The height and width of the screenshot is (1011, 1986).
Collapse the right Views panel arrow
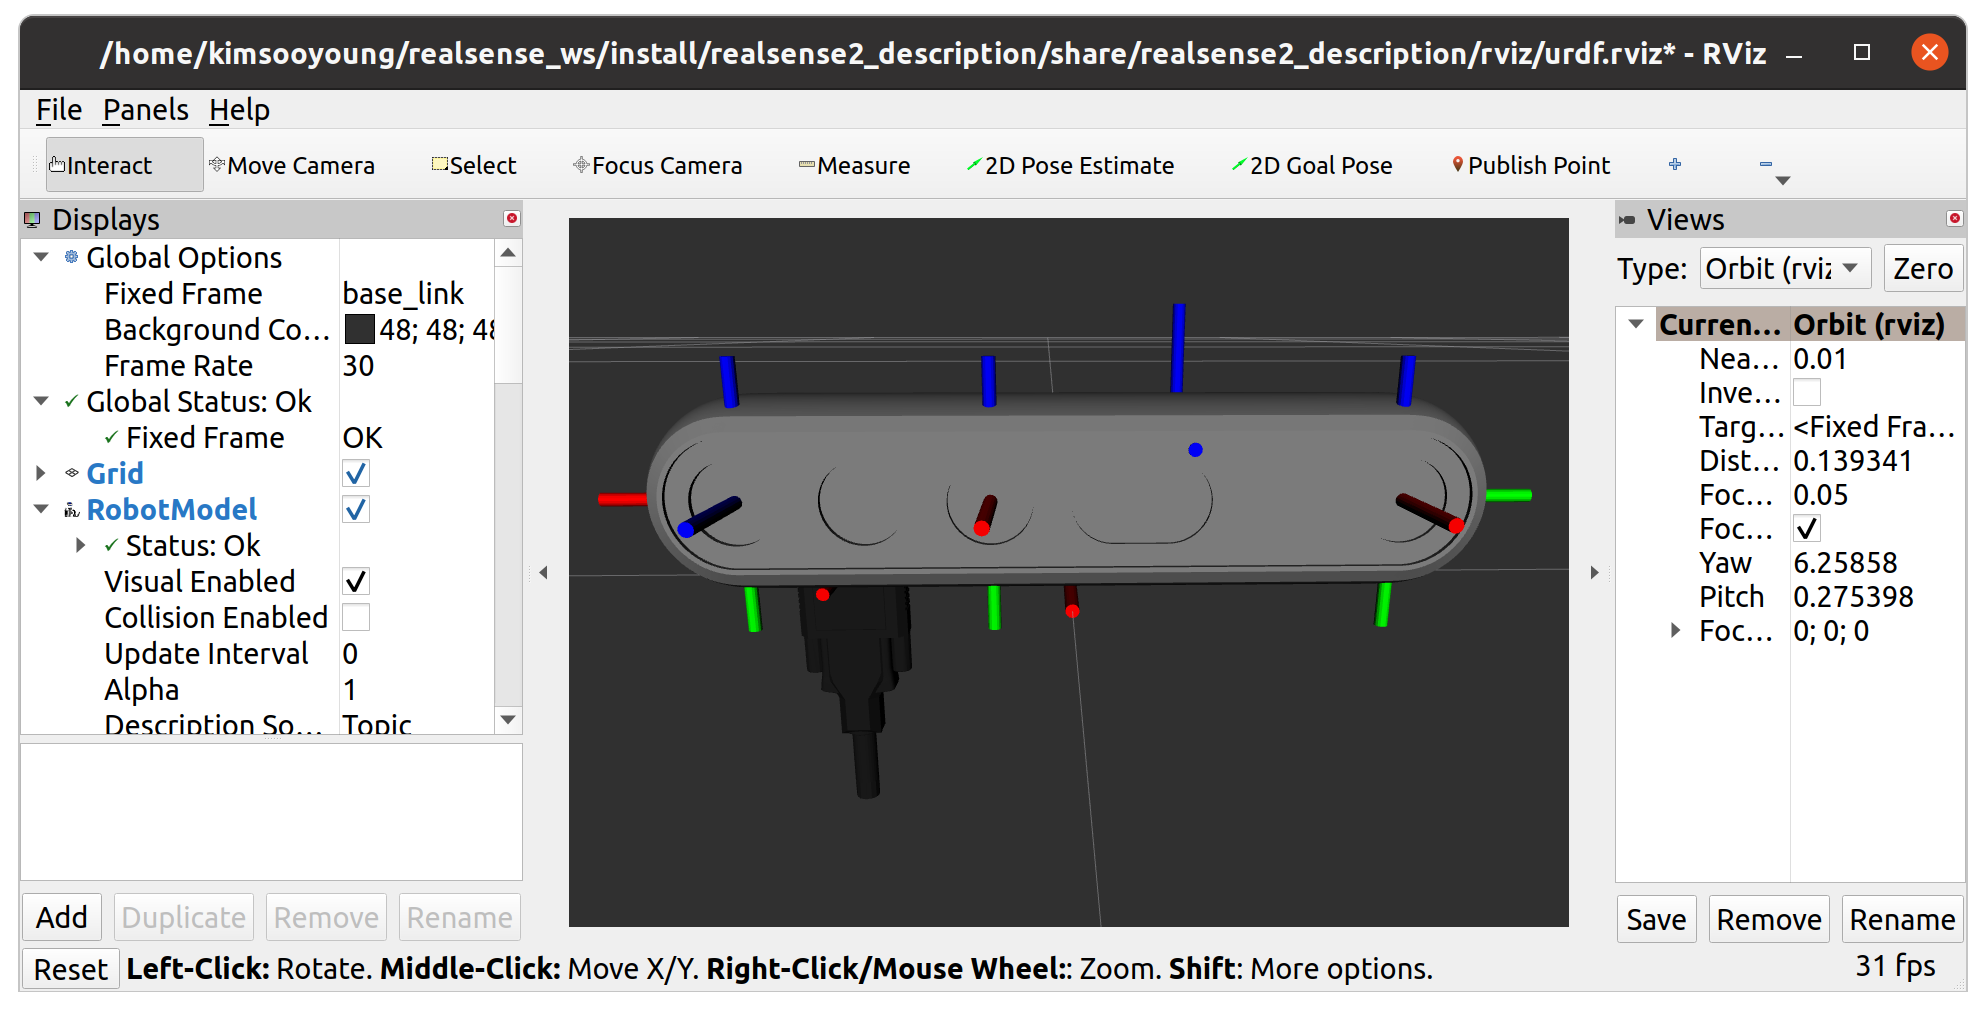(1594, 573)
